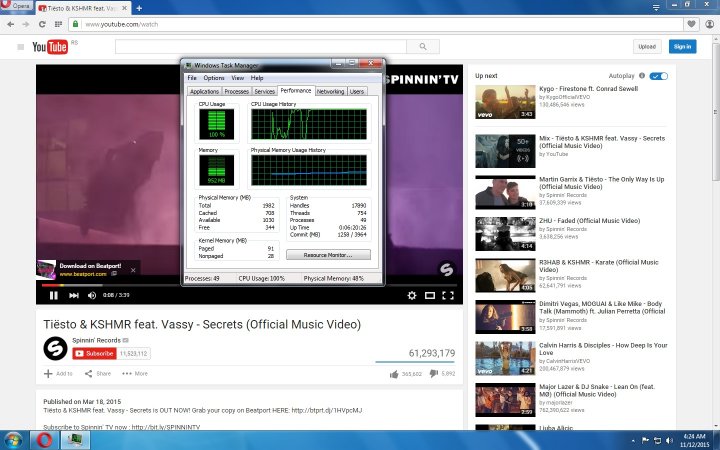Viewport: 720px width, 450px height.
Task: Go back in Opera browser
Action: click(11, 24)
